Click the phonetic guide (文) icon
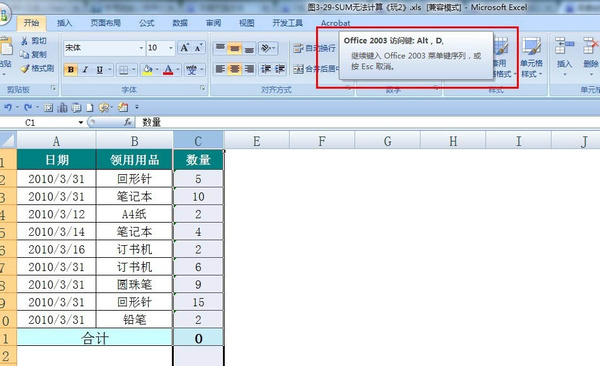This screenshot has height=366, width=600. tap(191, 70)
